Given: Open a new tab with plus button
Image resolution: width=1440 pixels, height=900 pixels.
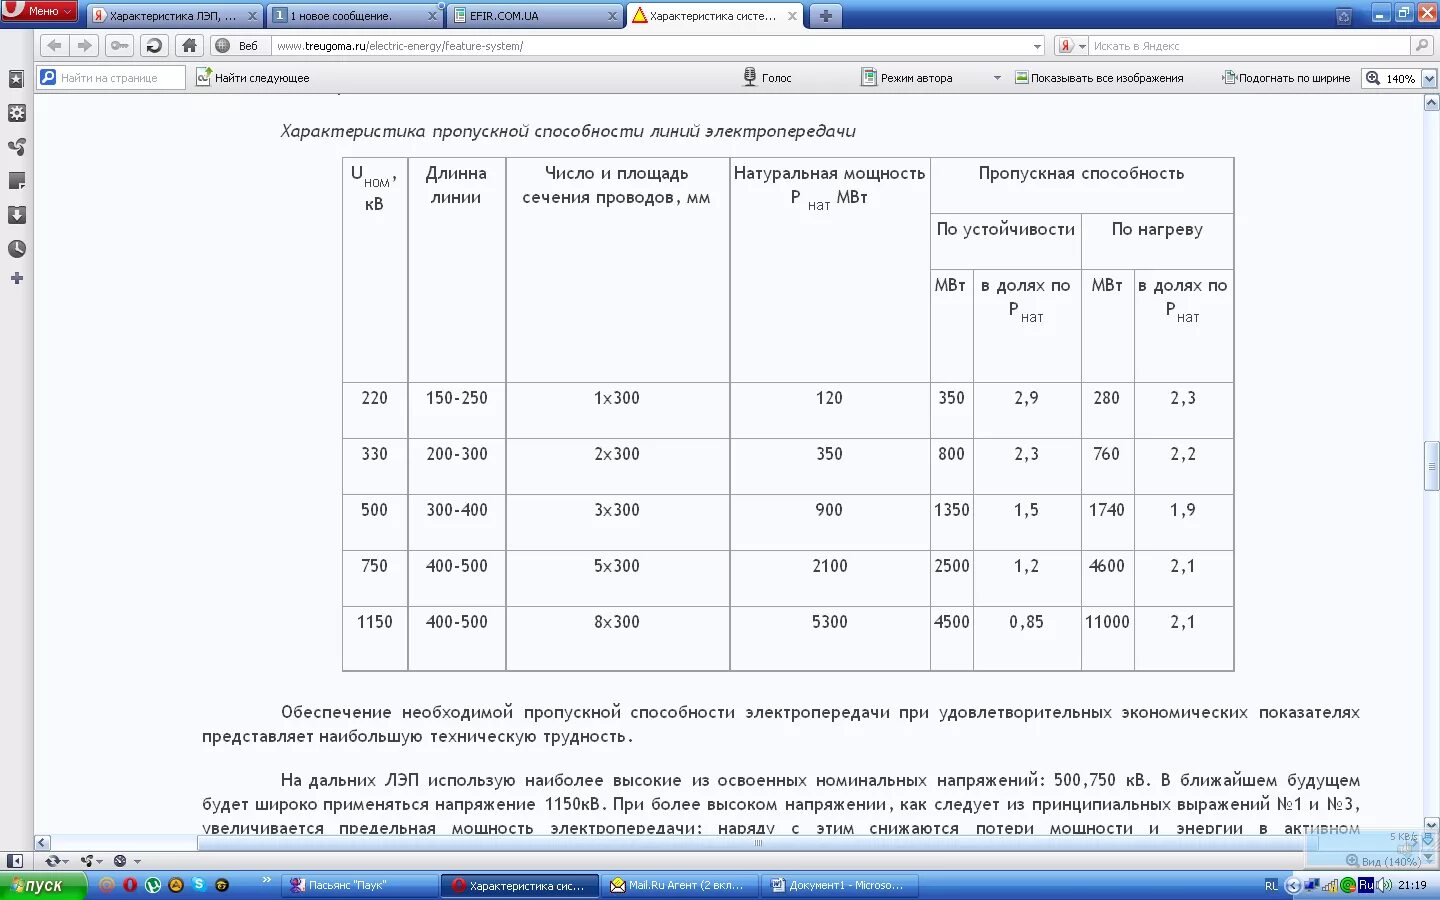Looking at the screenshot, I should pyautogui.click(x=825, y=16).
